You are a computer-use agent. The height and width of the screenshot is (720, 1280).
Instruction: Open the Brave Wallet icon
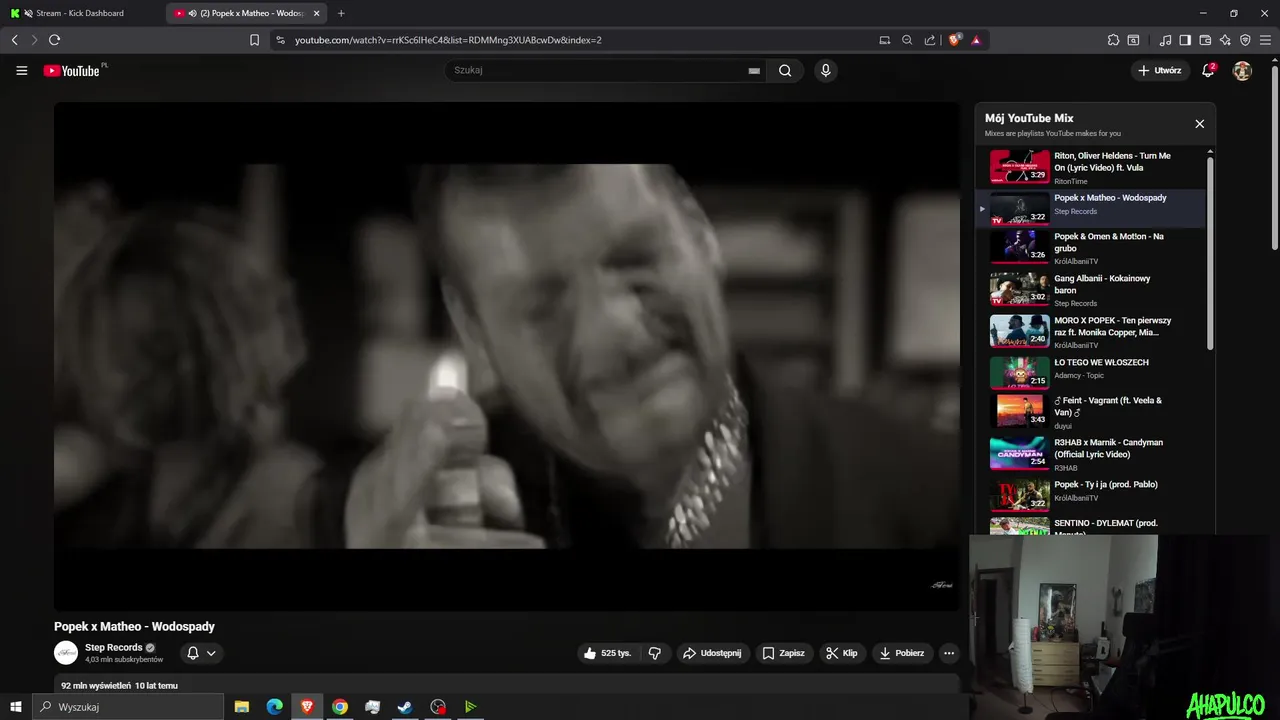point(1205,40)
